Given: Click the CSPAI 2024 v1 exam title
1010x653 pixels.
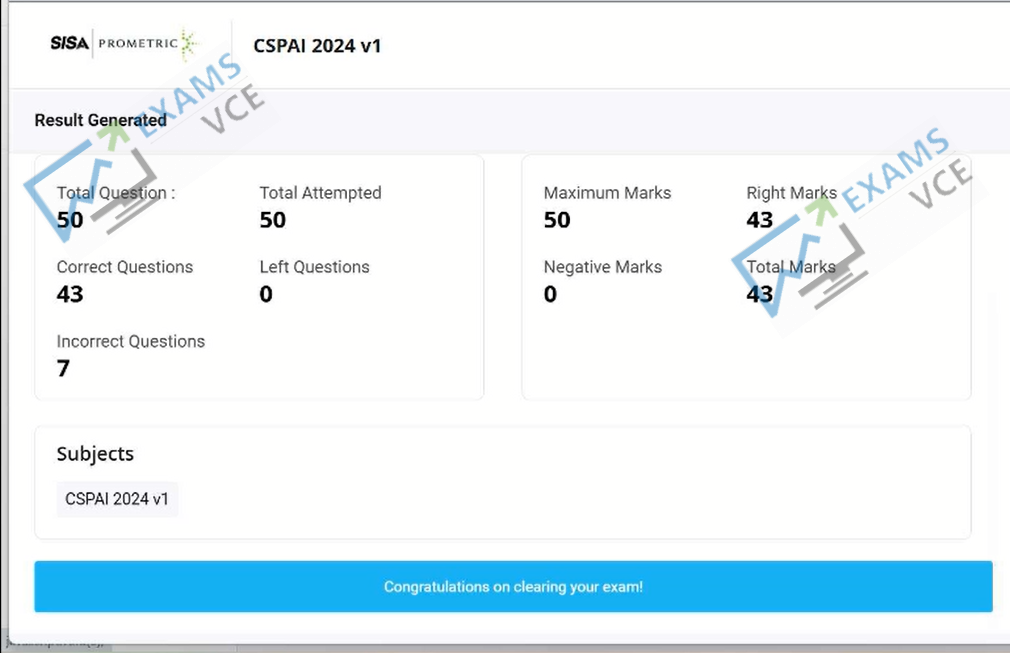Looking at the screenshot, I should point(317,46).
